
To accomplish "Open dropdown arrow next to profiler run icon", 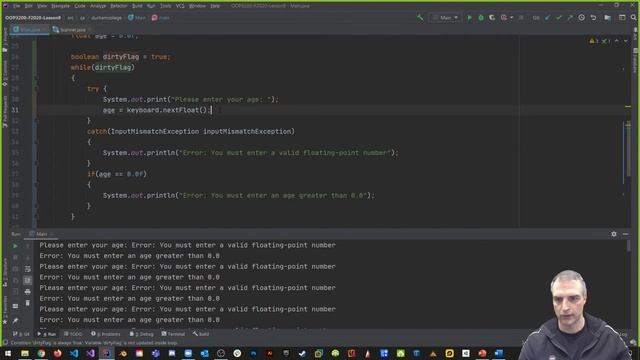I will [x=511, y=18].
